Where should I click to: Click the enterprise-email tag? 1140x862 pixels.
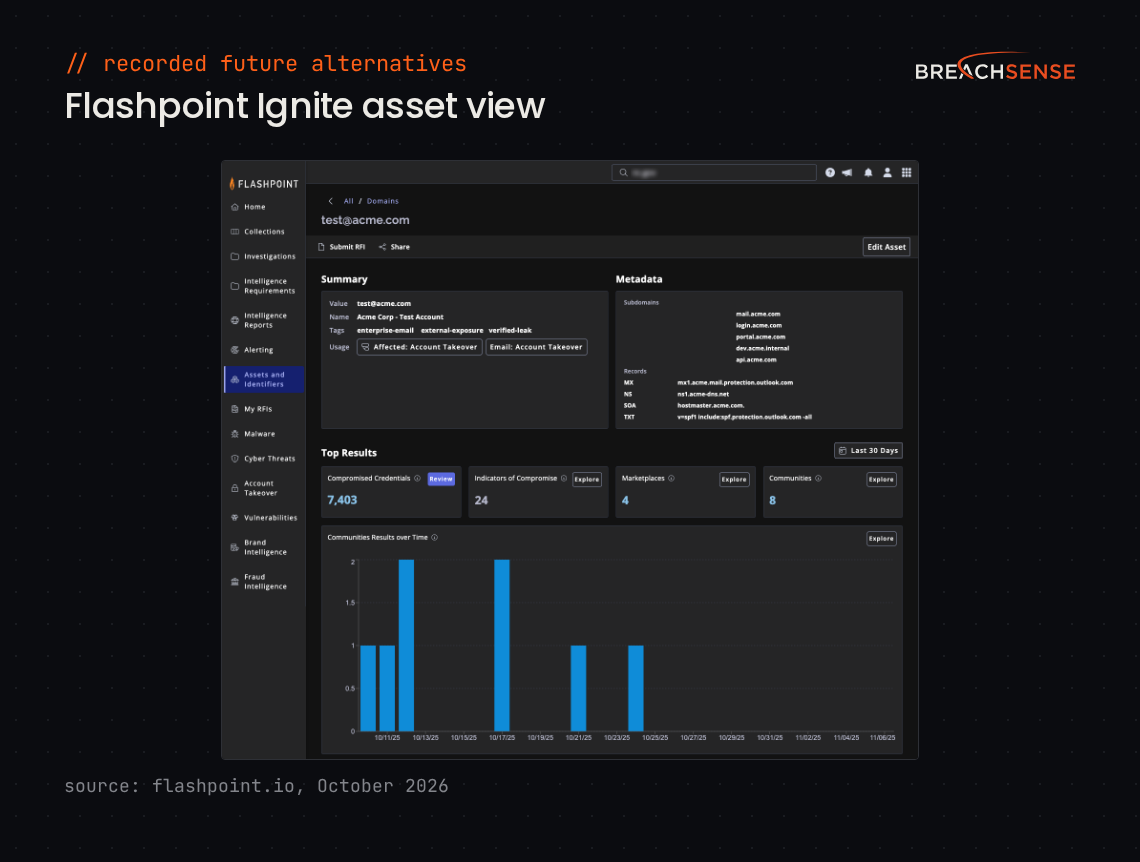coord(385,331)
